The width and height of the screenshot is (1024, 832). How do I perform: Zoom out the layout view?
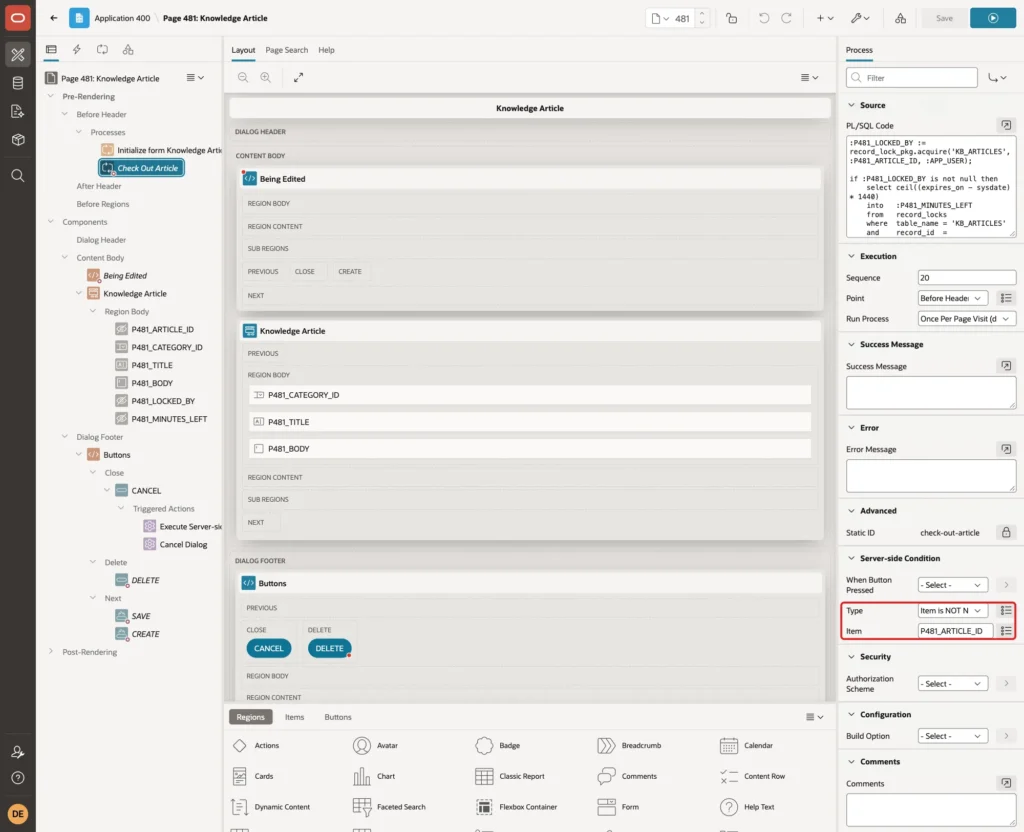[243, 78]
